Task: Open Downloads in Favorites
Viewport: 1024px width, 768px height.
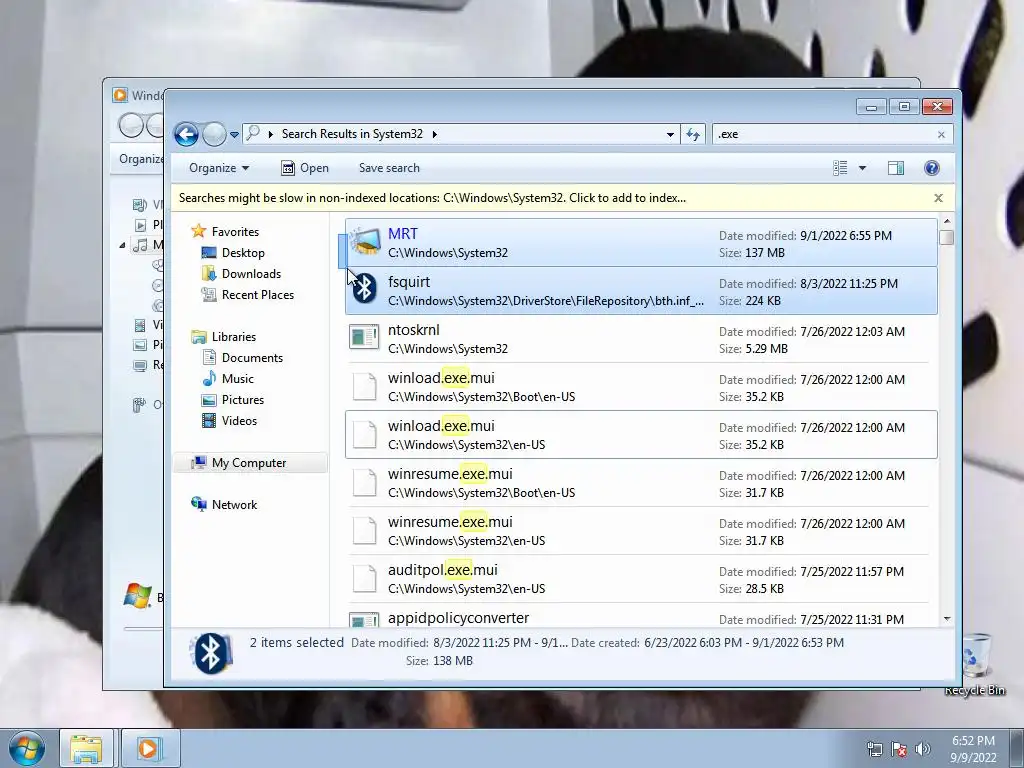Action: tap(251, 274)
